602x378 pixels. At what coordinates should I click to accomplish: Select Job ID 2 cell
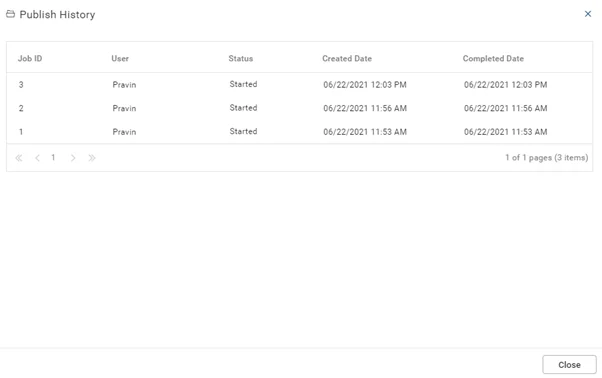[21, 108]
